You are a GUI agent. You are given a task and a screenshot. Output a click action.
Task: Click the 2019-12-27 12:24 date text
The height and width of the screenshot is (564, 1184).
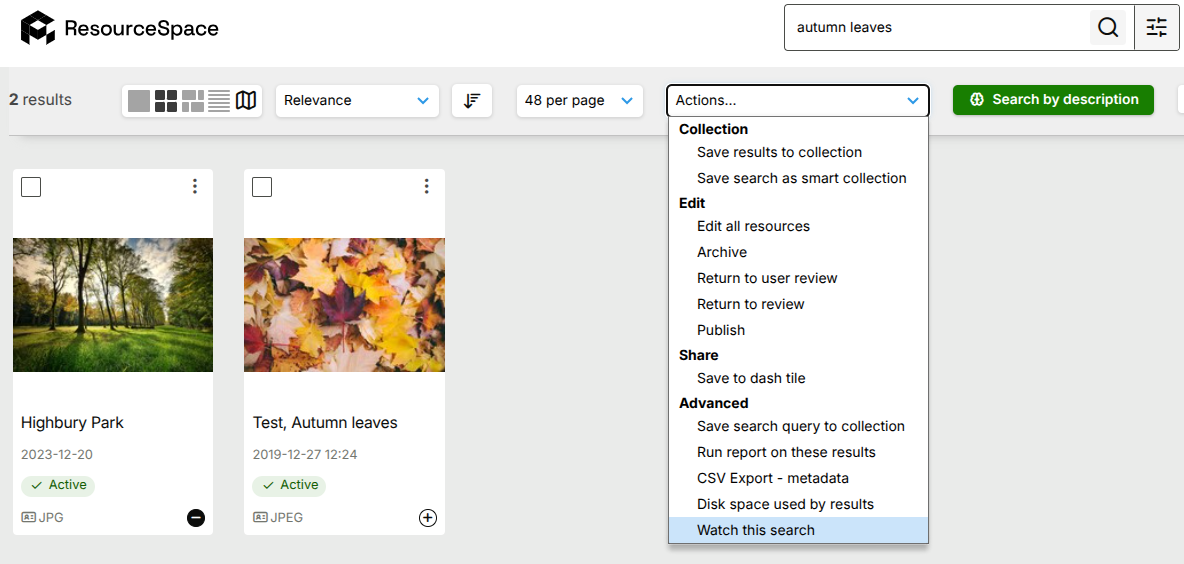pyautogui.click(x=305, y=455)
